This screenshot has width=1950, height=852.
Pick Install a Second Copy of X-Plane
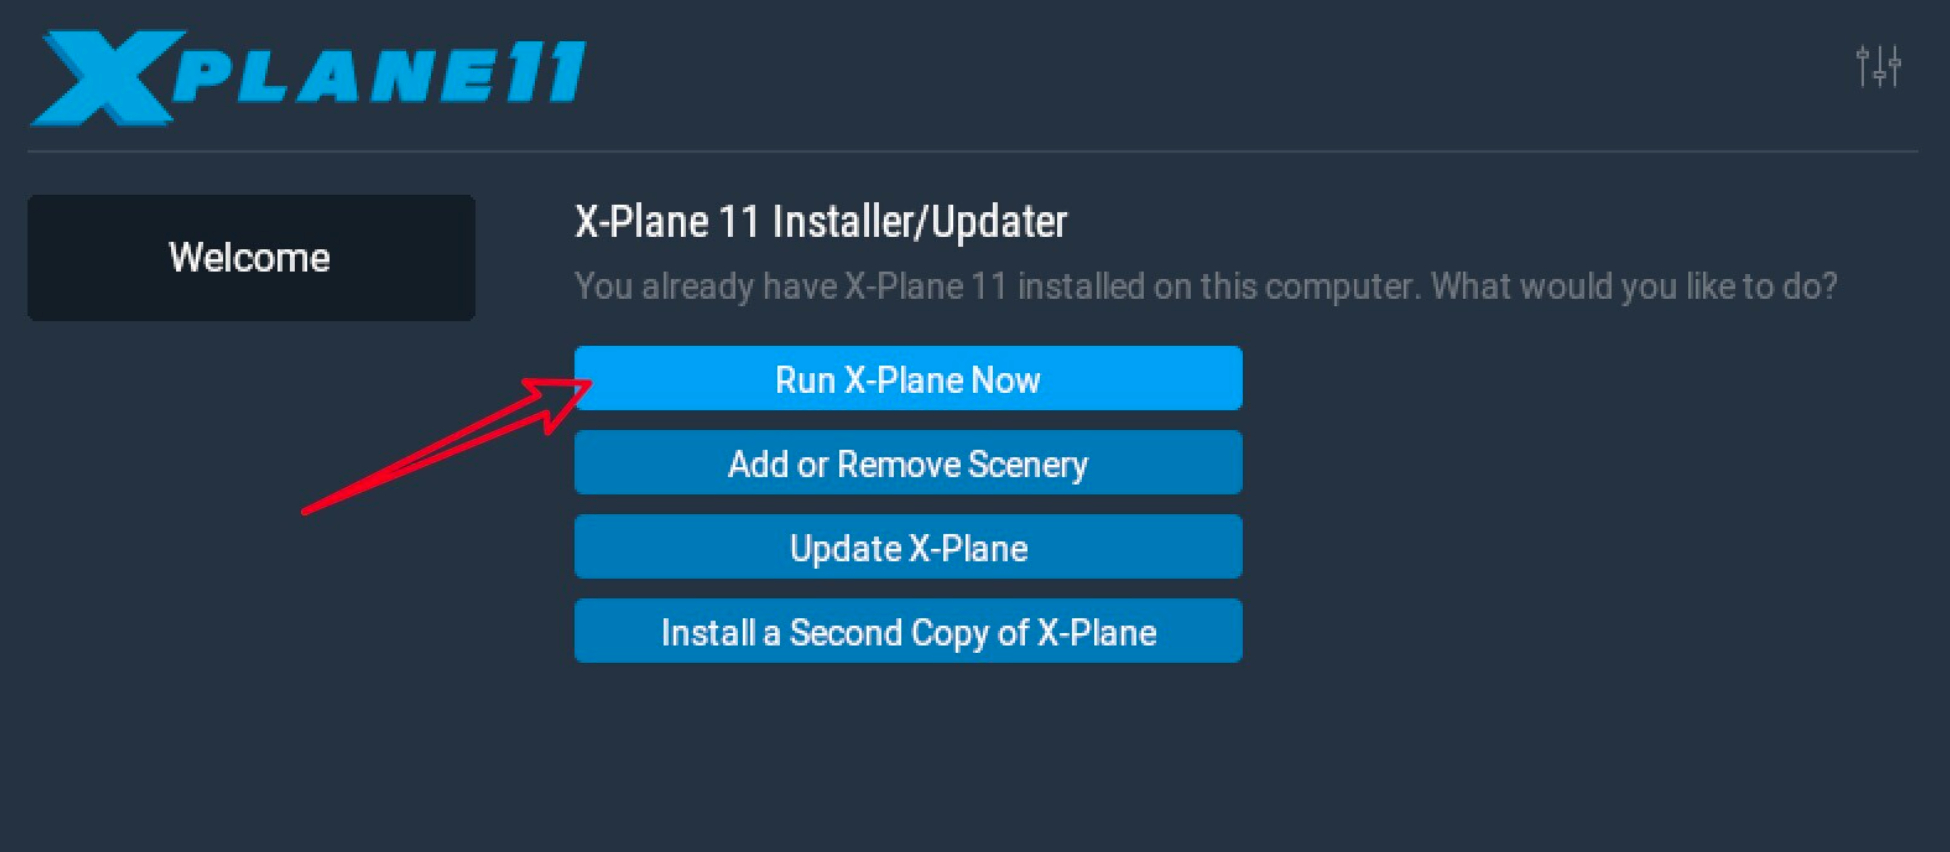[908, 631]
